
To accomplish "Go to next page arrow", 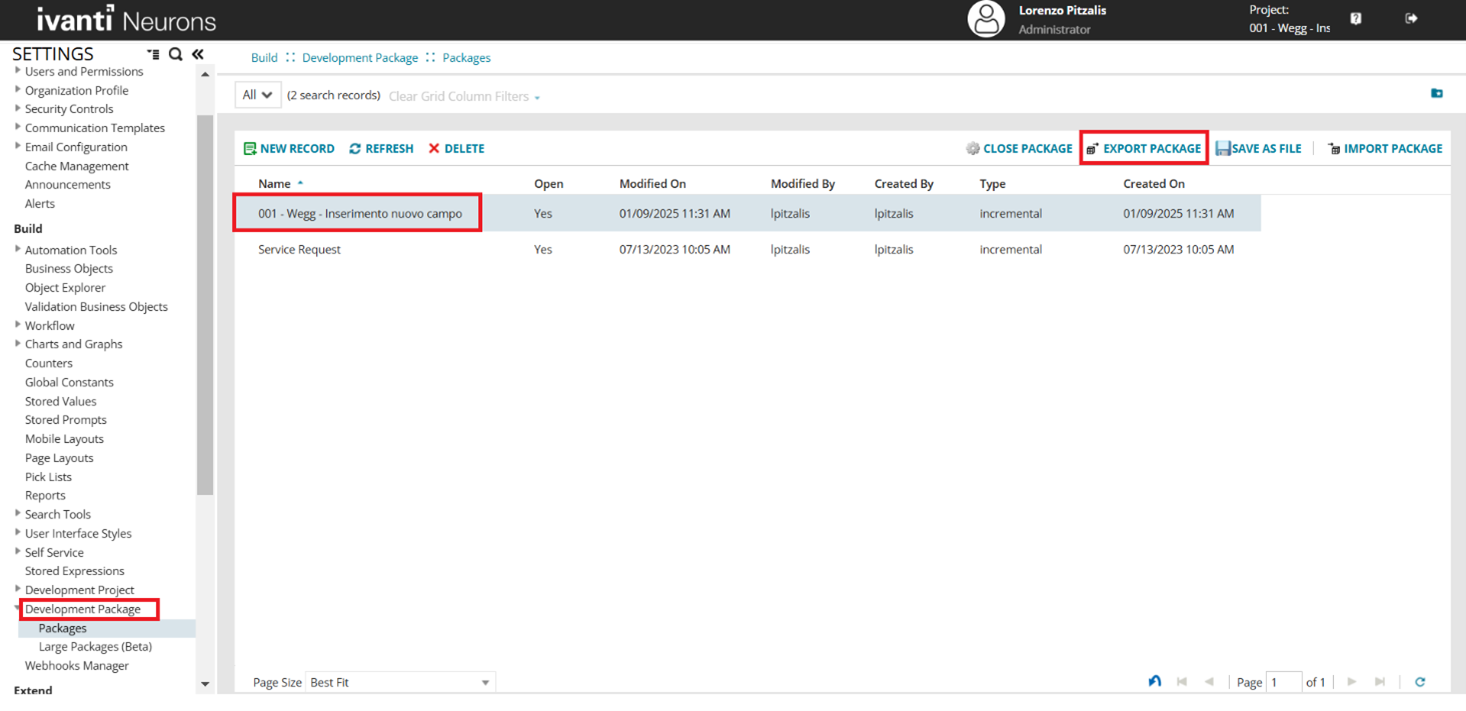I will pos(1352,682).
